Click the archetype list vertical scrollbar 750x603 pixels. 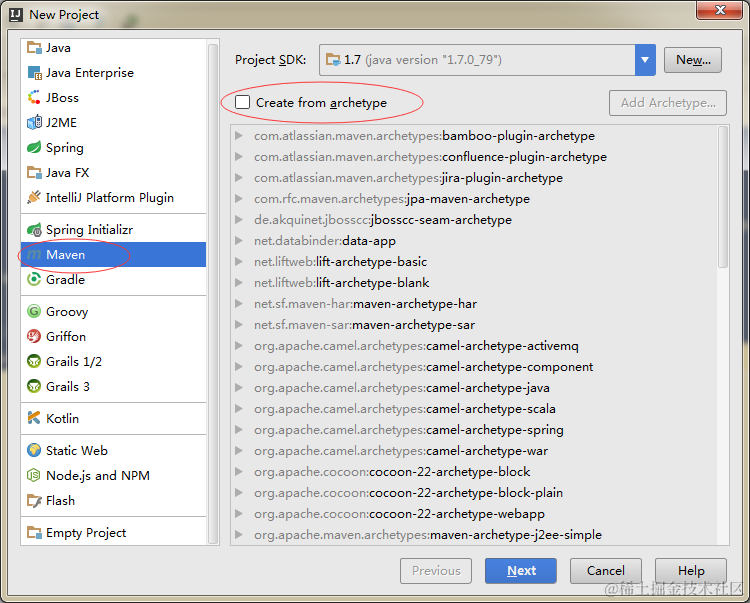tap(723, 197)
